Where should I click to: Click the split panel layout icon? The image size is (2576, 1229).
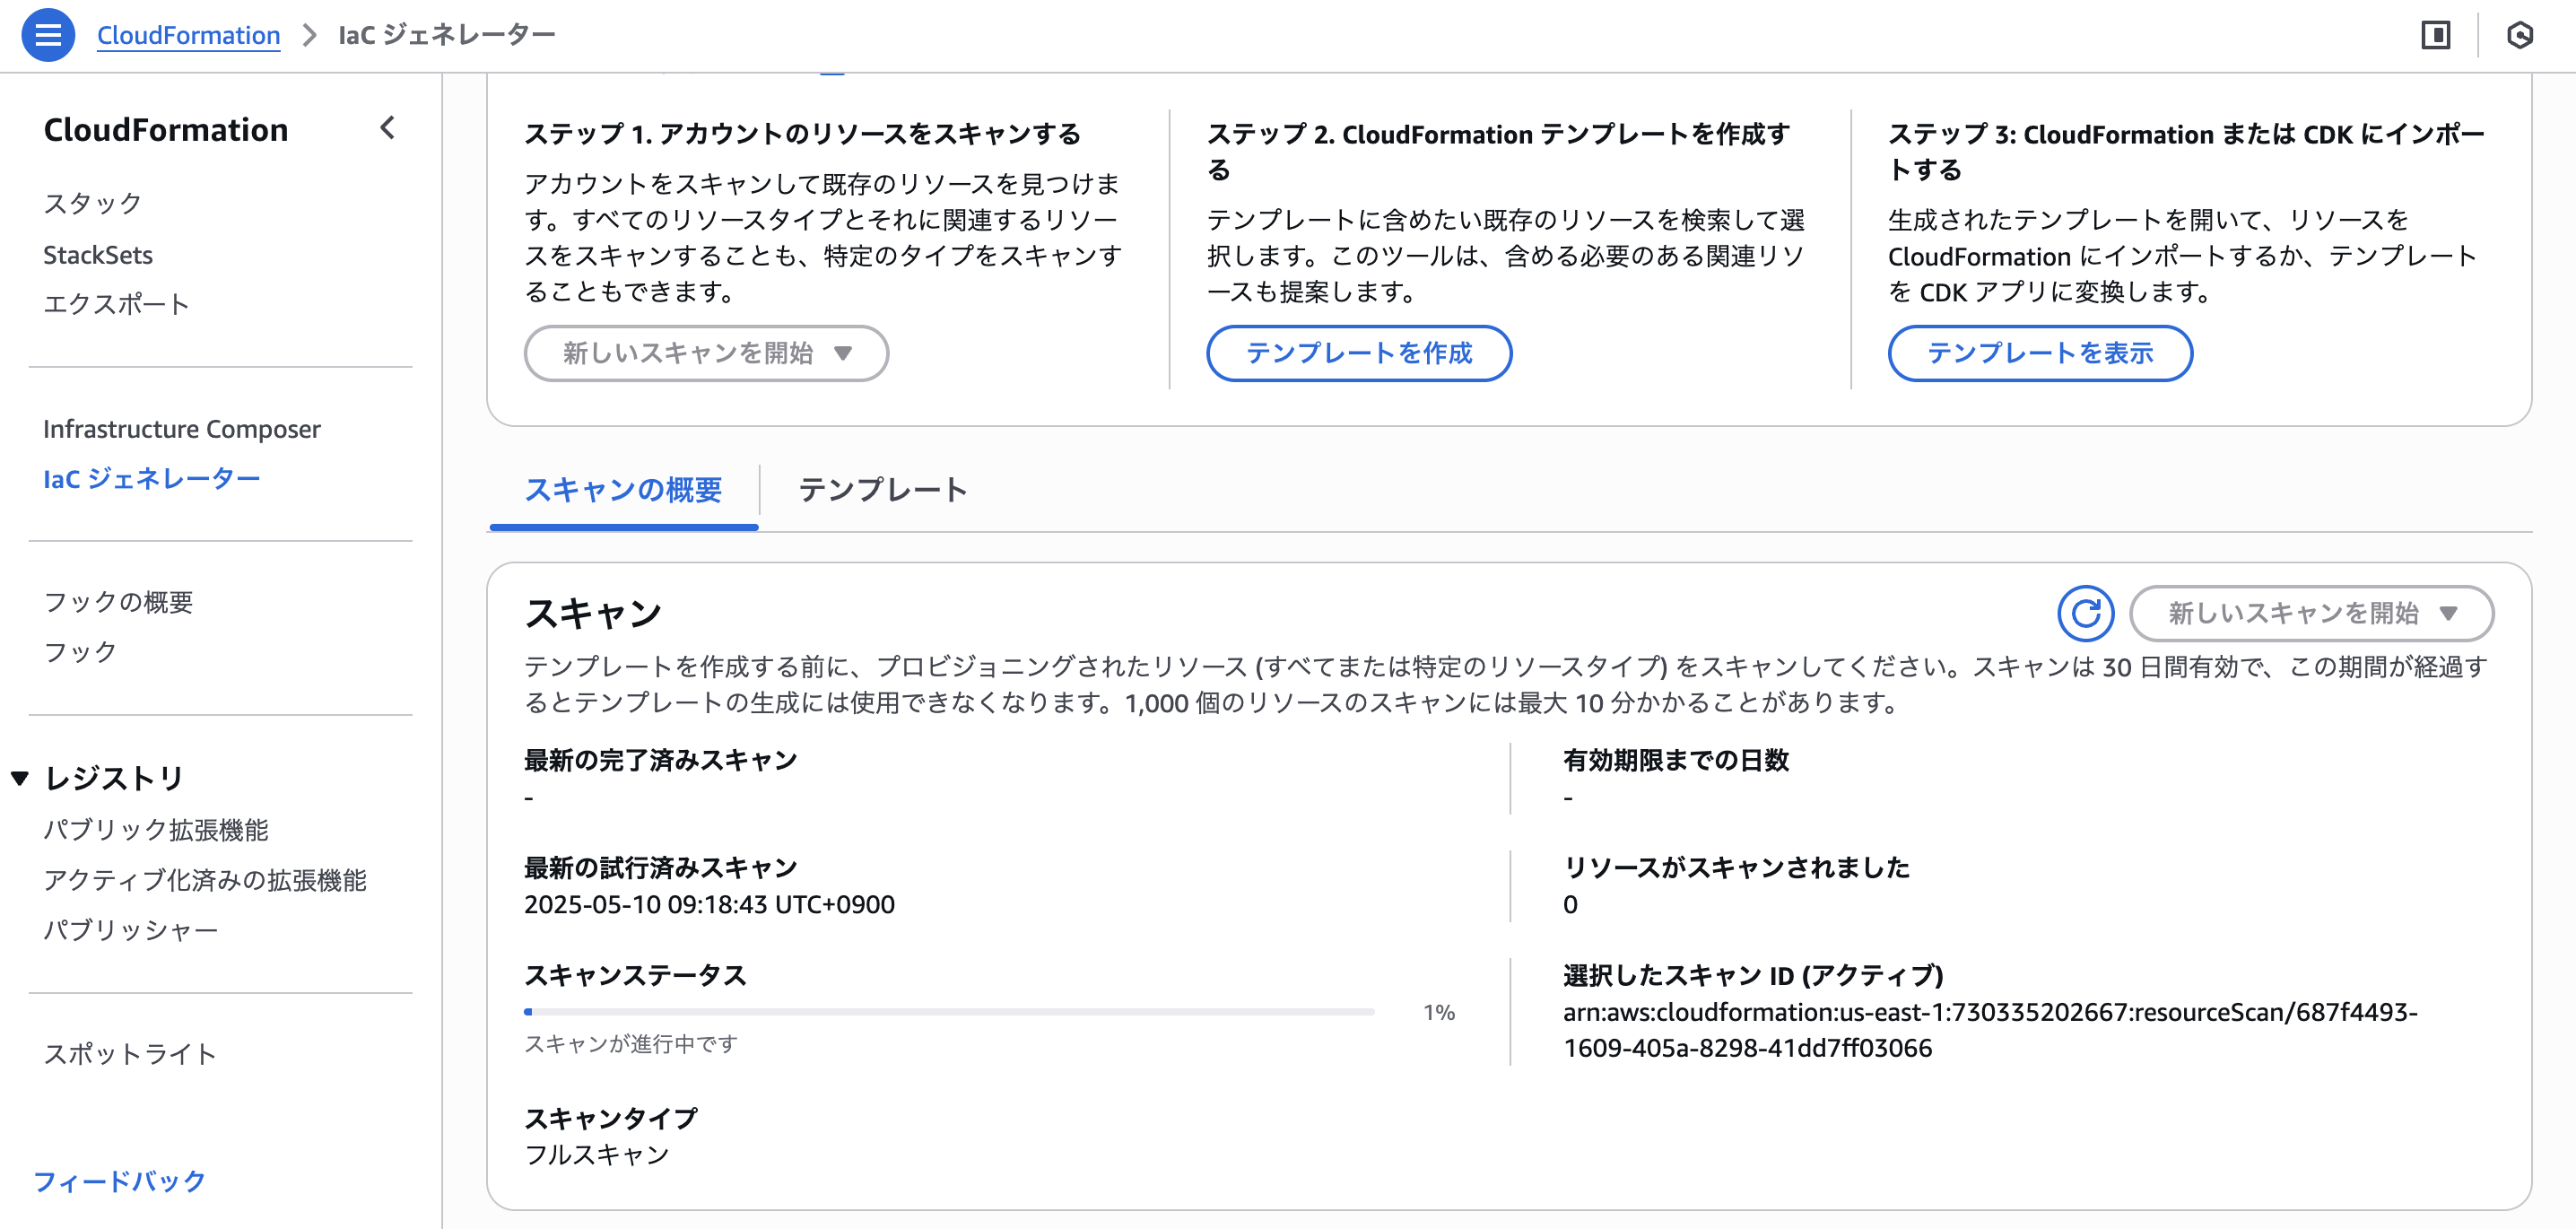point(2435,35)
